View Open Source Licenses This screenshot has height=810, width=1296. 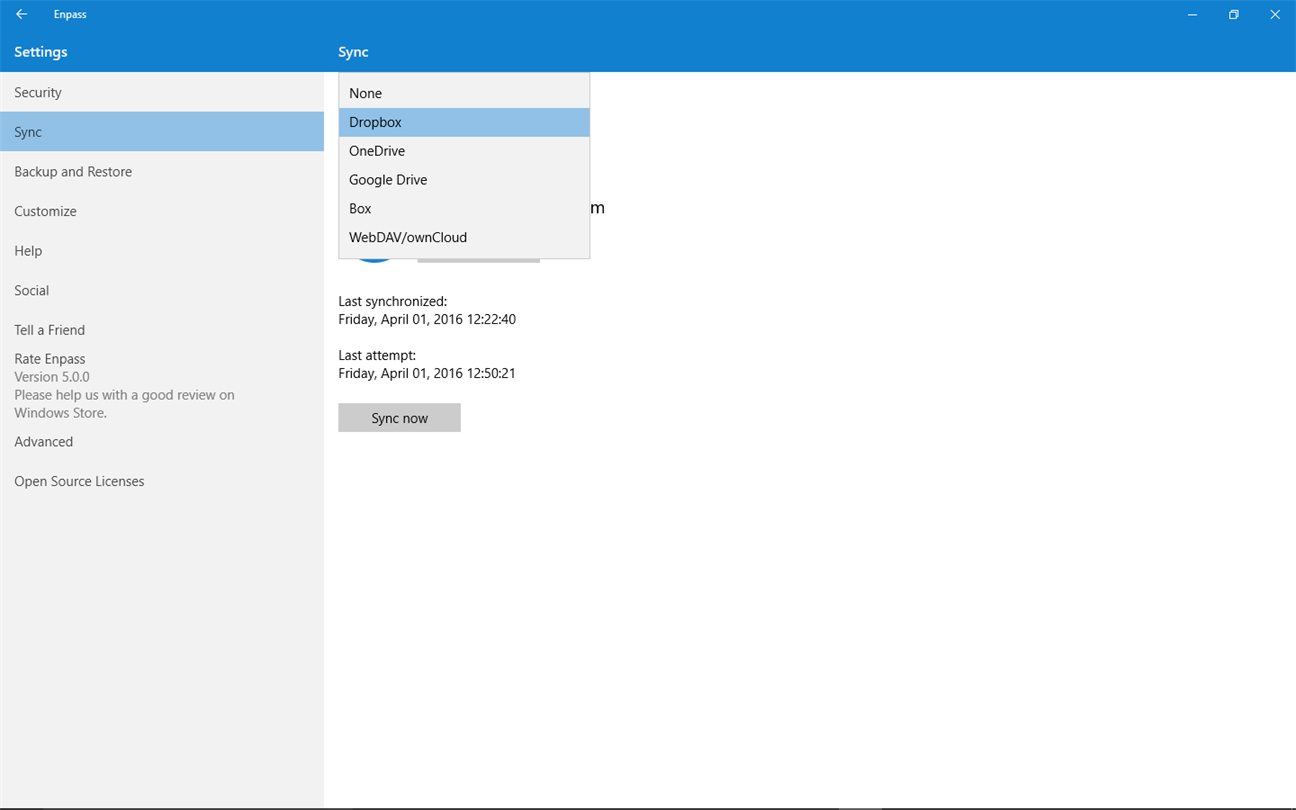pos(162,481)
